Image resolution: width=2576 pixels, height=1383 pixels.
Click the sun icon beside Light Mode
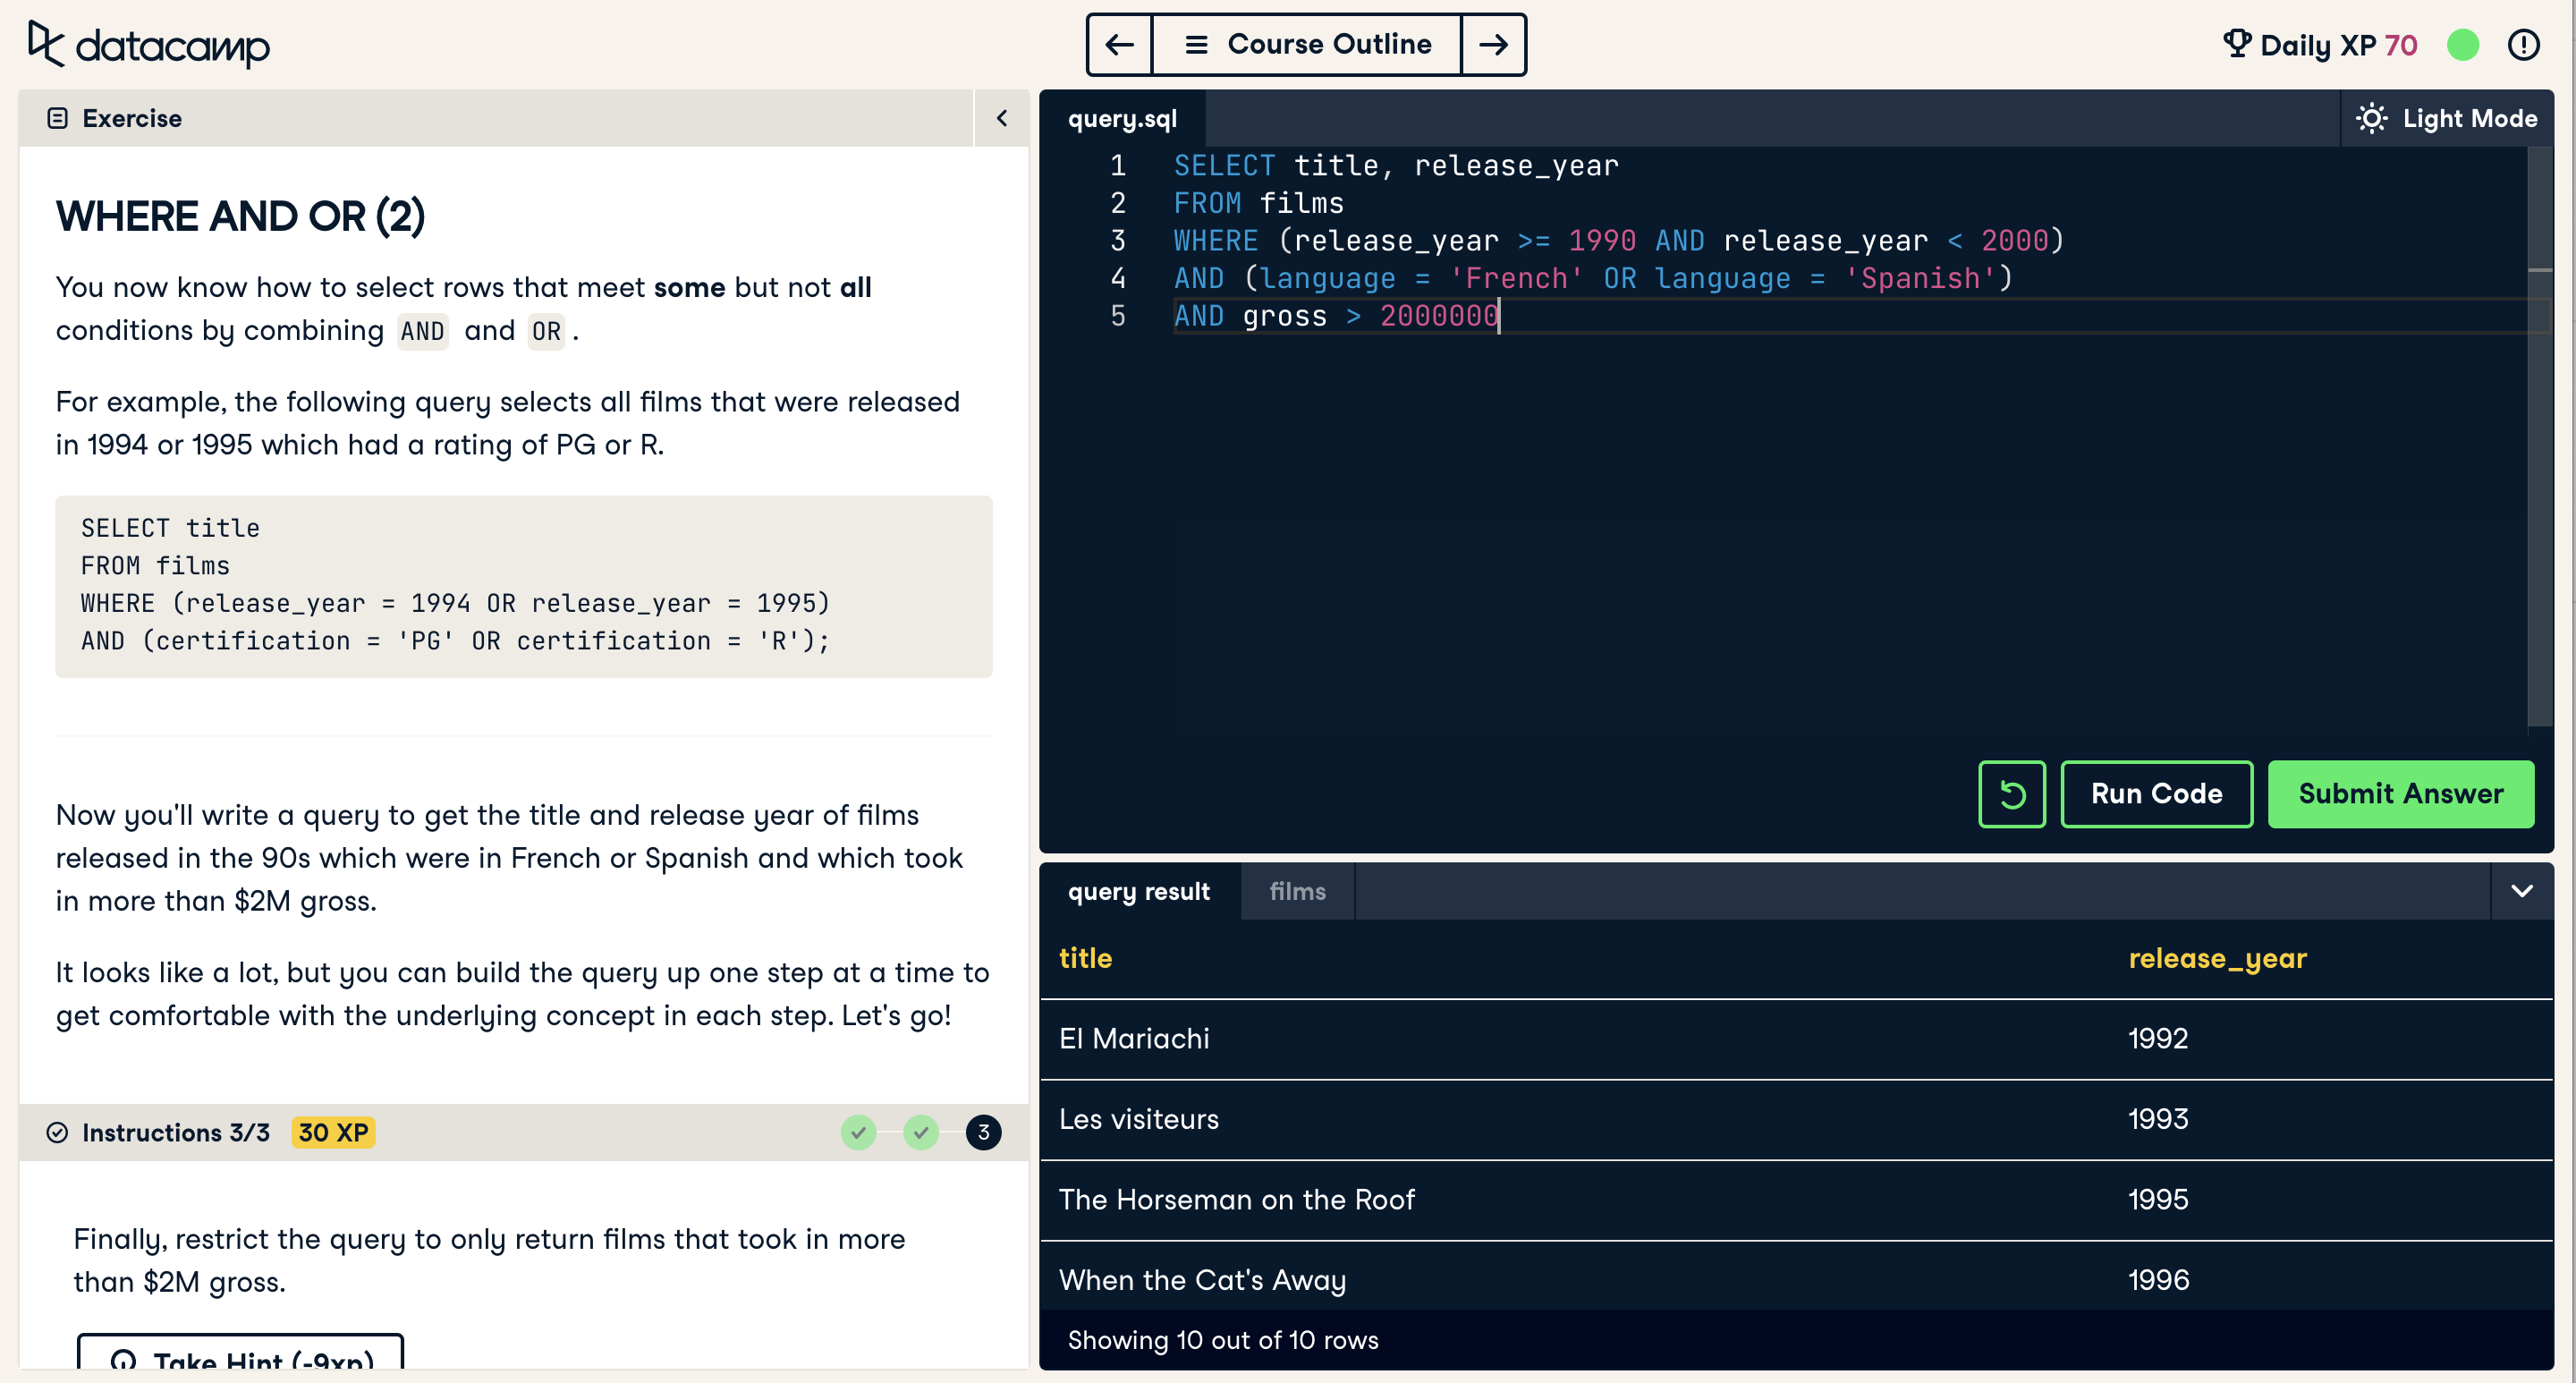coord(2371,118)
